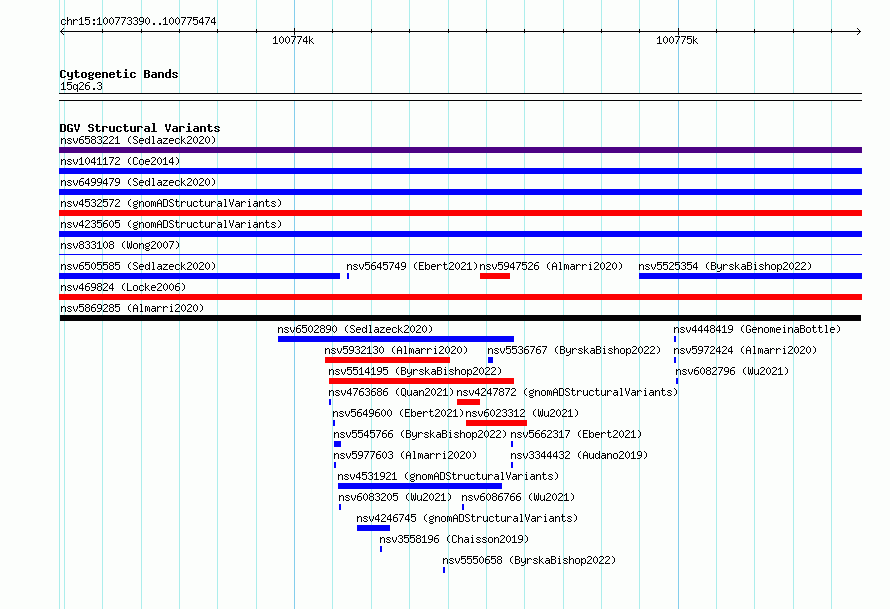Select the blue bar under nsv4246745
The height and width of the screenshot is (609, 890).
pyautogui.click(x=373, y=528)
